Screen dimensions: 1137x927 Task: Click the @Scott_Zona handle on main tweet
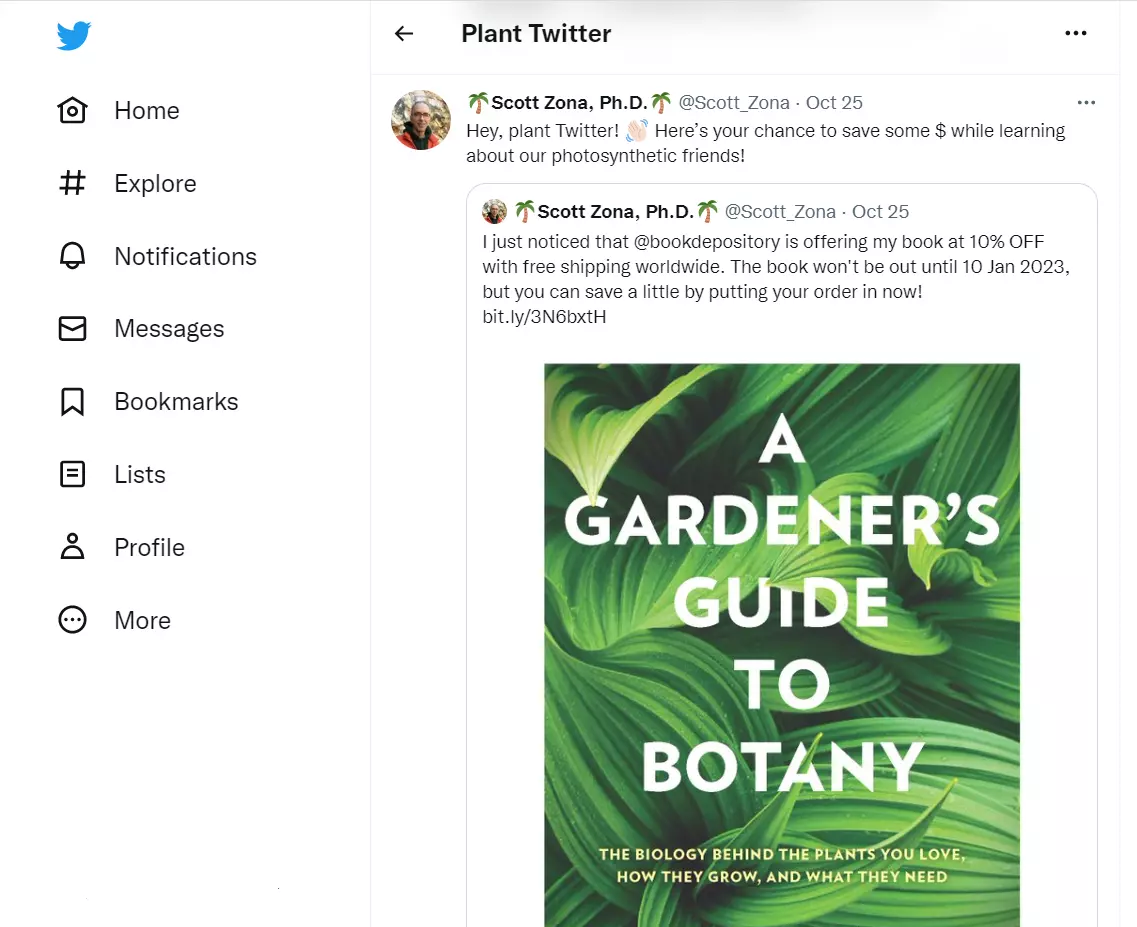[734, 102]
